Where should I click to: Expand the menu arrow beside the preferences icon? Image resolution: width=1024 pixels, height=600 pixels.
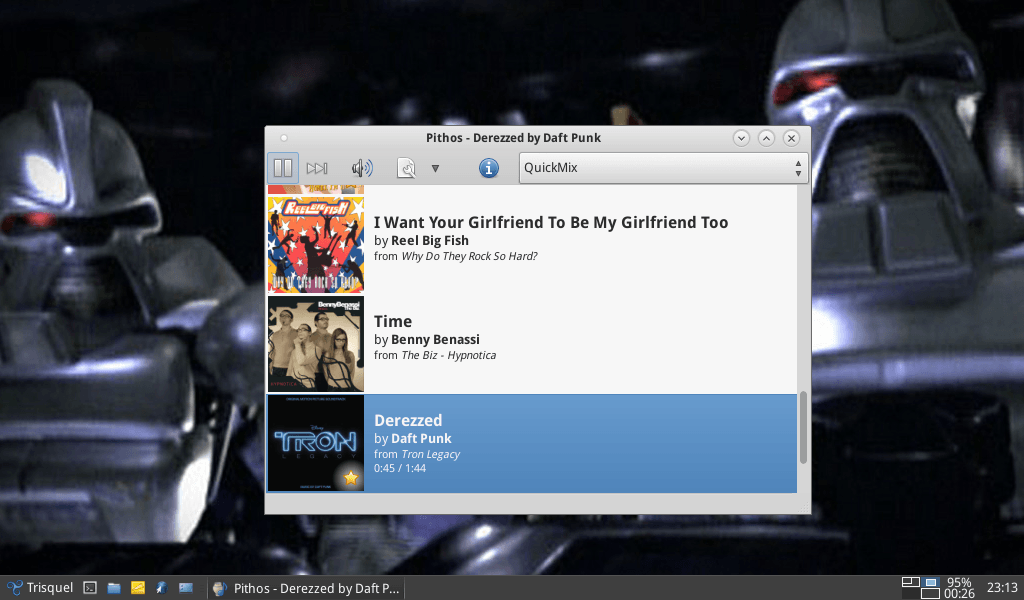click(x=435, y=168)
